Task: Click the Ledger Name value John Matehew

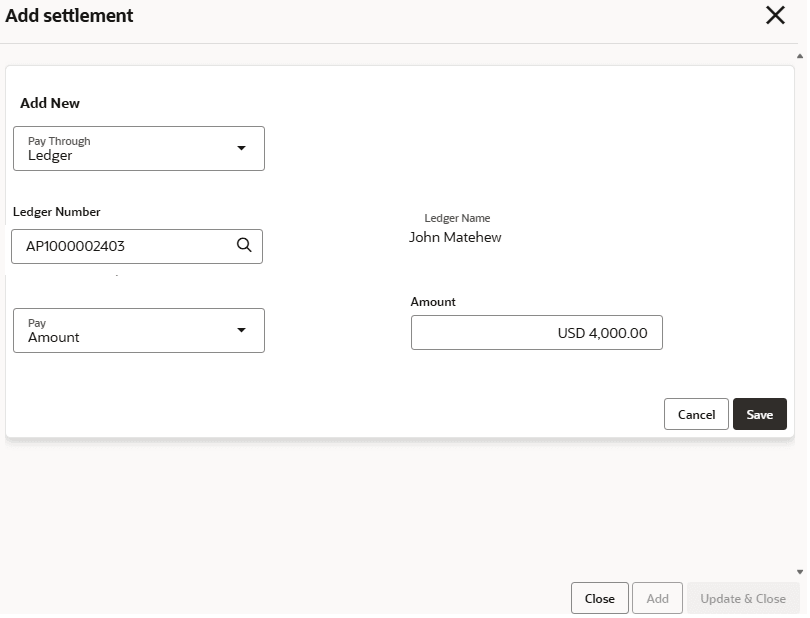Action: (x=455, y=237)
